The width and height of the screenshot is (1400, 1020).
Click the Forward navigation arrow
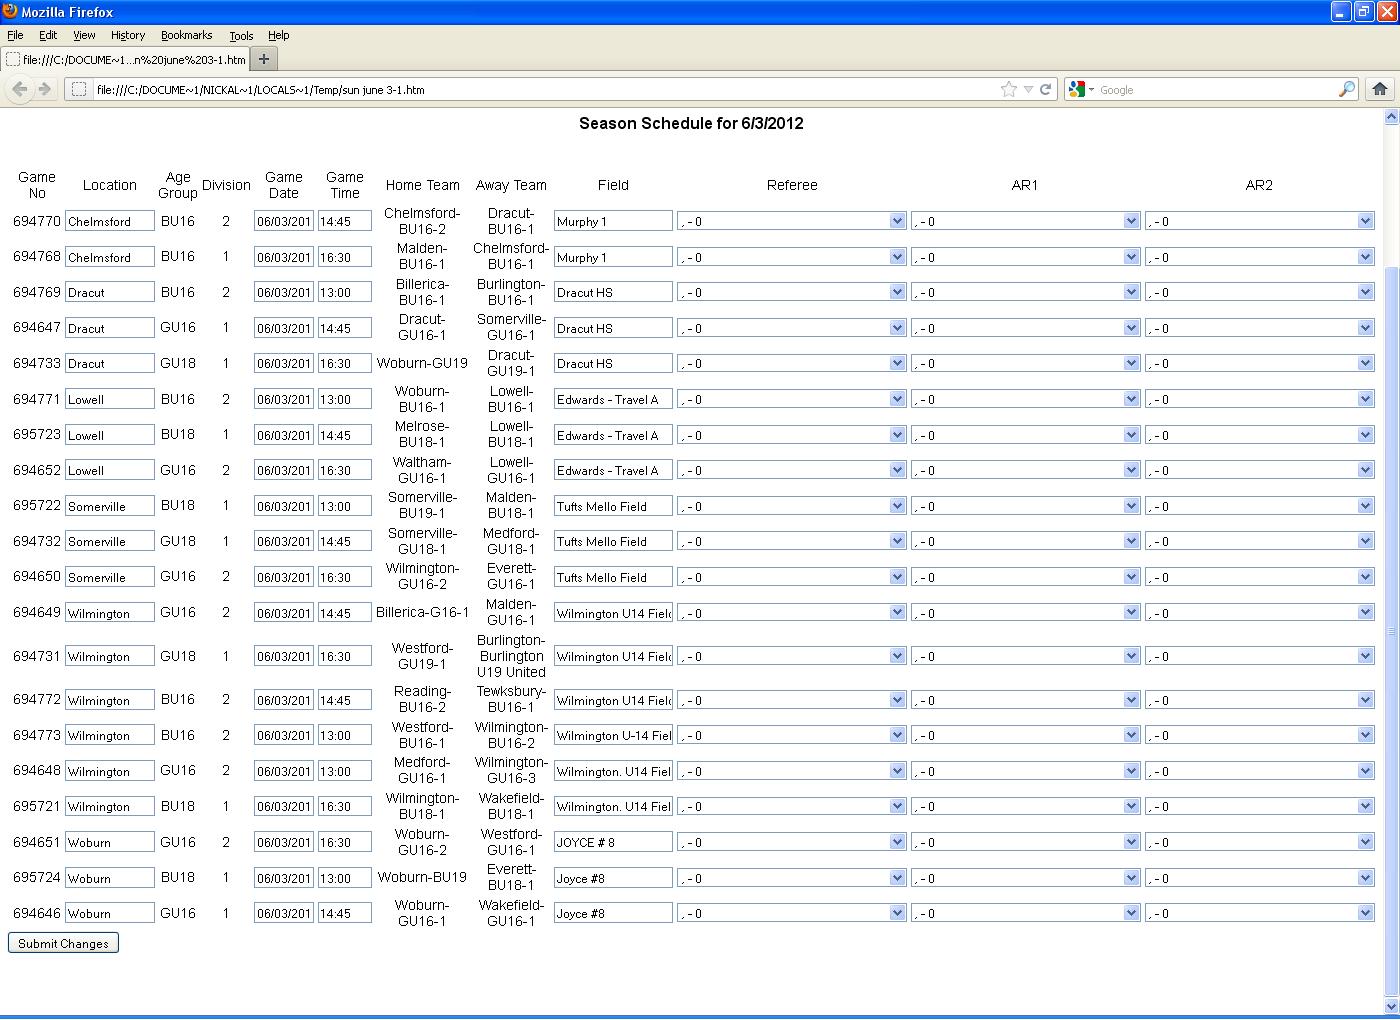[x=44, y=89]
